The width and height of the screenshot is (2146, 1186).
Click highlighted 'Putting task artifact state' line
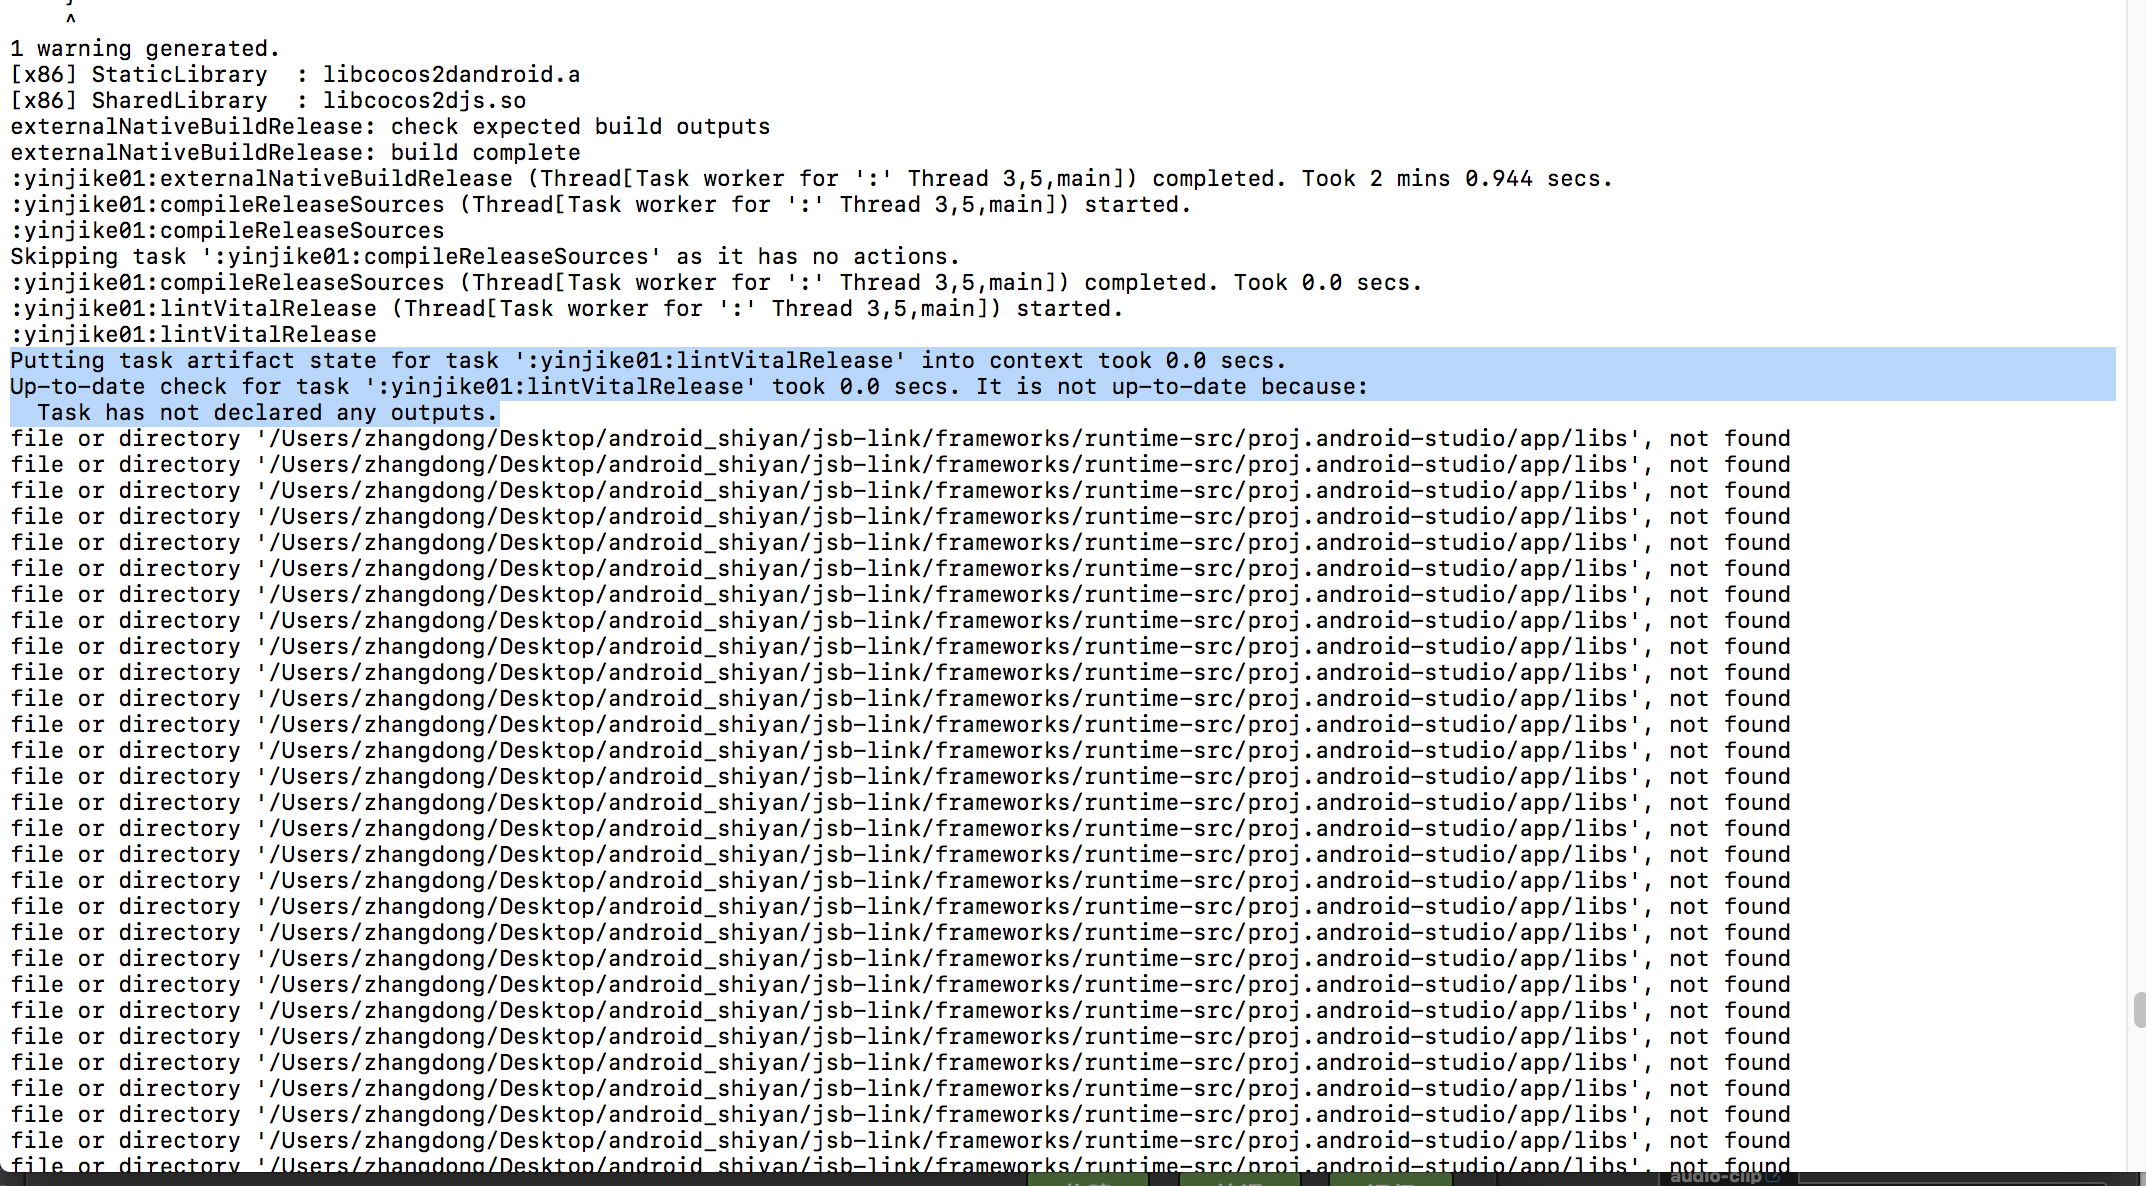coord(648,361)
